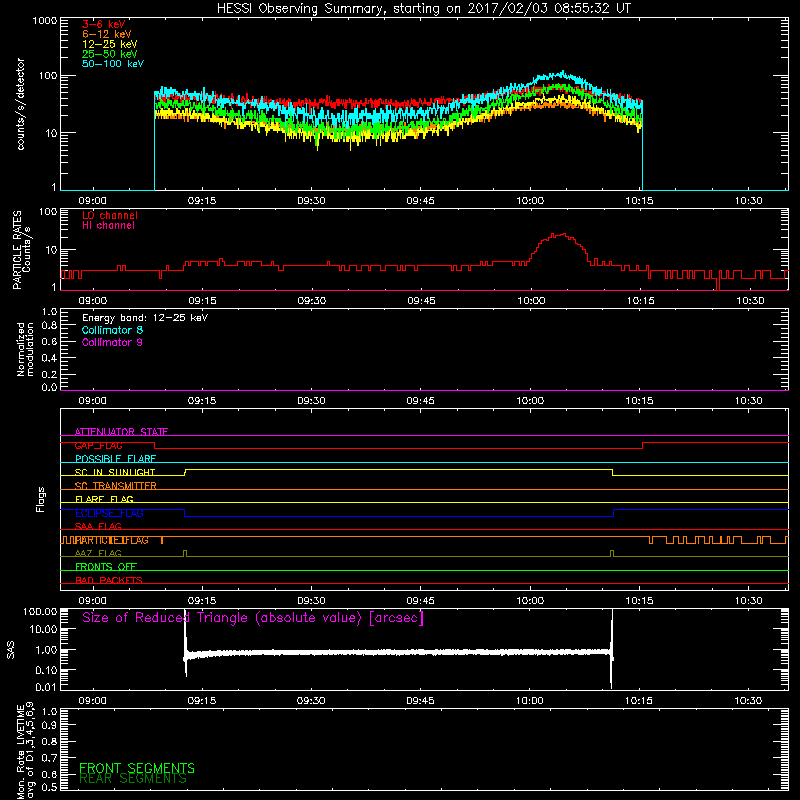This screenshot has width=800, height=800.
Task: Click the '1000' y-tick of counts panel
Action: pos(45,21)
